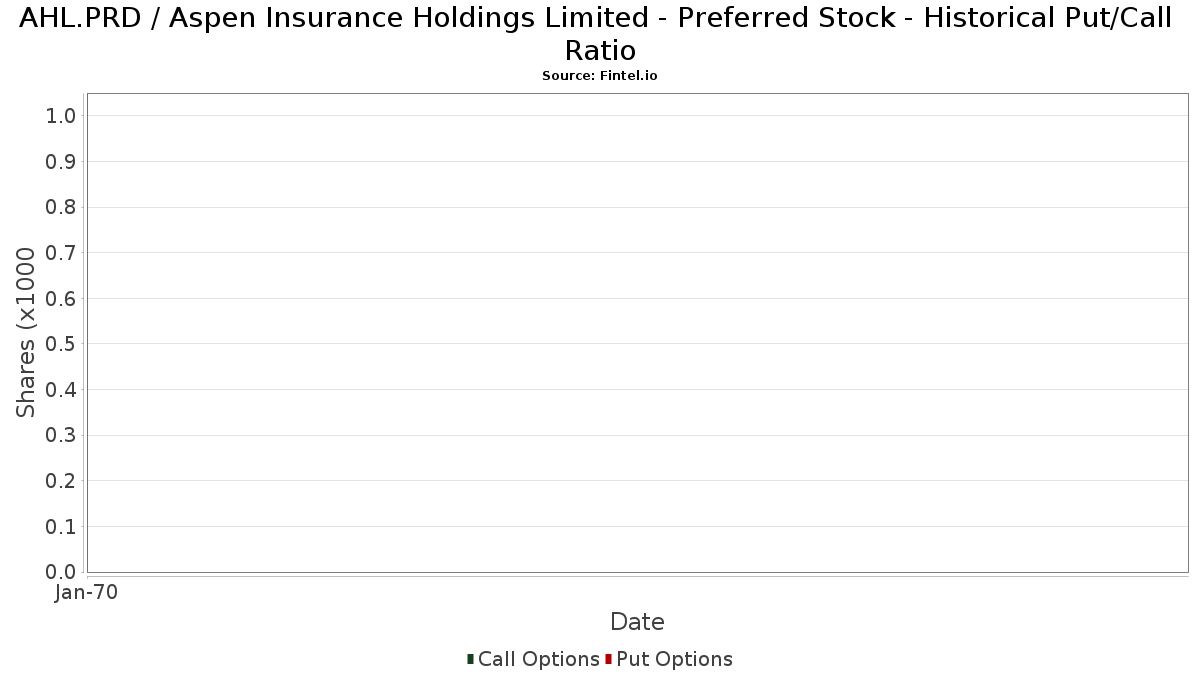This screenshot has width=1200, height=675.
Task: Click the 0.4 y-axis tick label
Action: point(61,390)
